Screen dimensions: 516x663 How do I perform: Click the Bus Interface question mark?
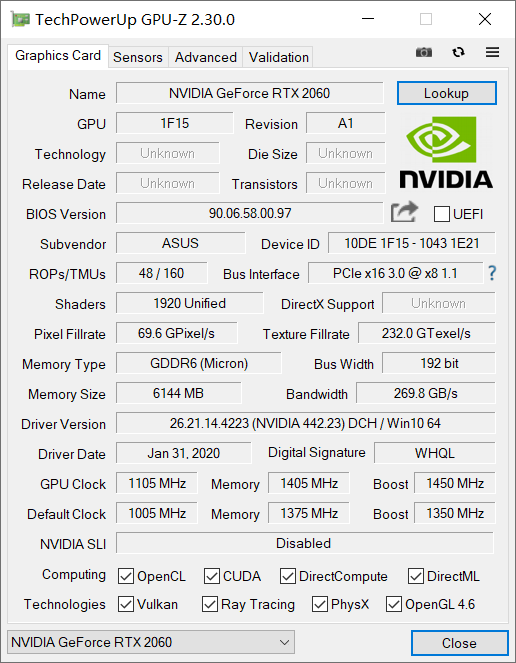tap(492, 273)
